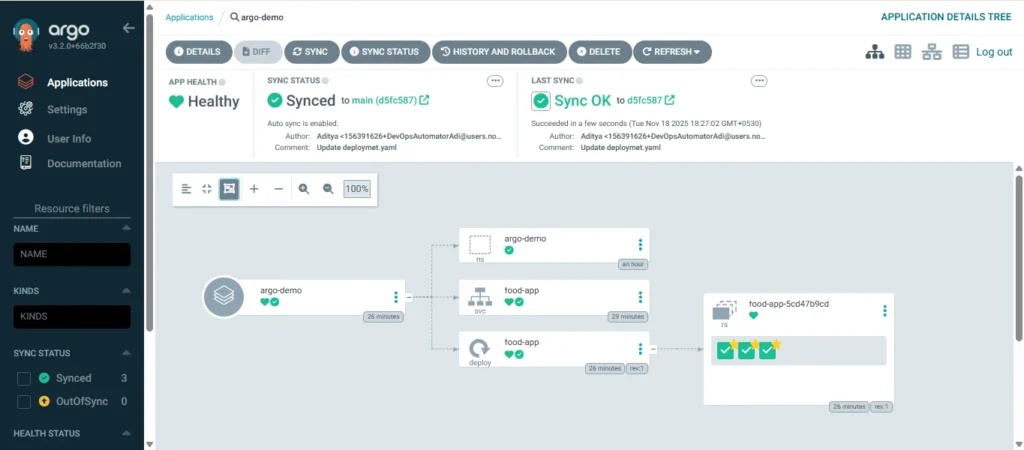1024x450 pixels.
Task: Toggle the highlighted group nodes button
Action: [x=229, y=189]
